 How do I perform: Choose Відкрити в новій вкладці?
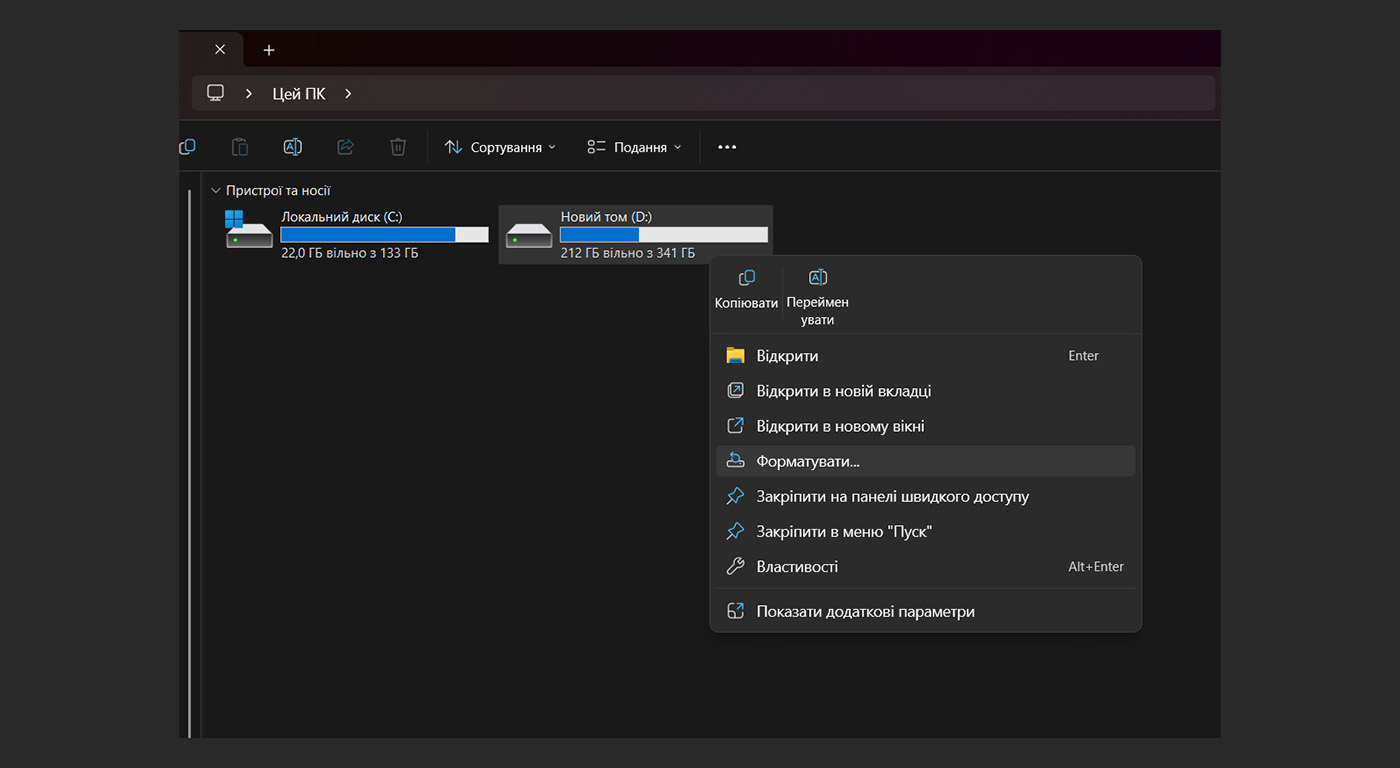926,391
